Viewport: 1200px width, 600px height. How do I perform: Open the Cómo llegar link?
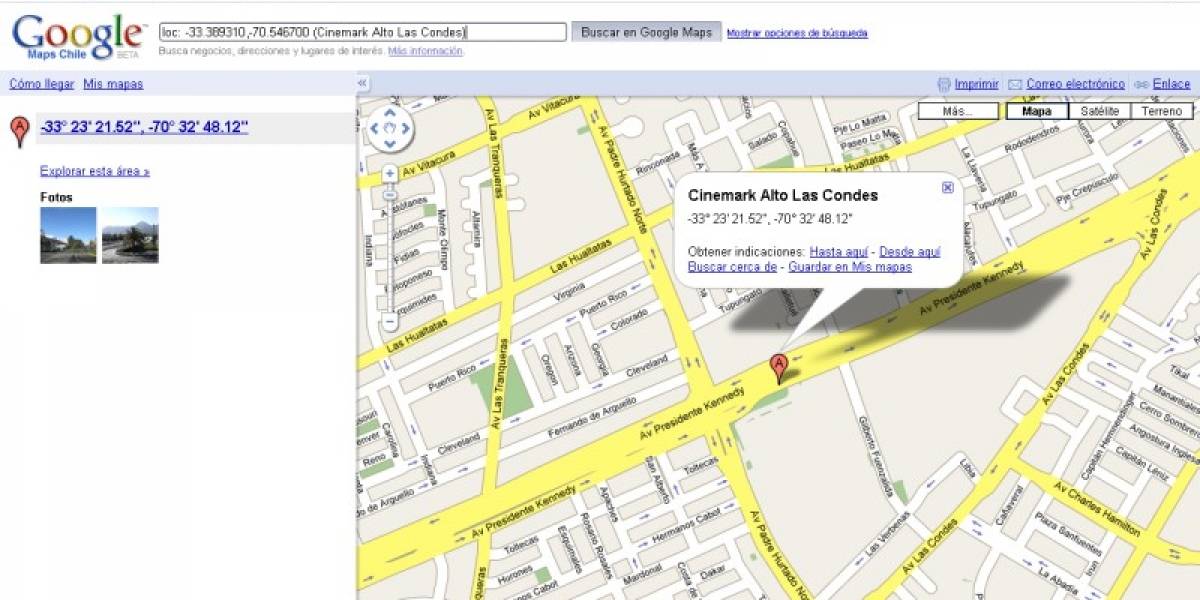tap(42, 84)
